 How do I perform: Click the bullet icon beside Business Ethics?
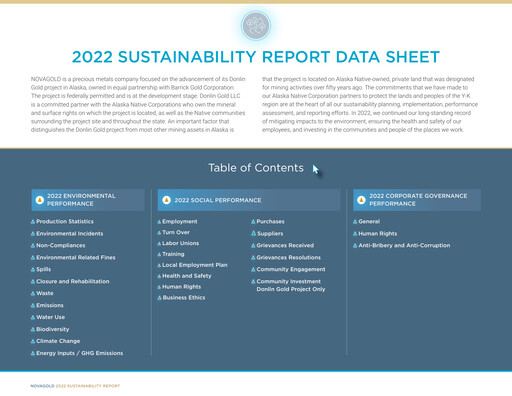pyautogui.click(x=159, y=298)
